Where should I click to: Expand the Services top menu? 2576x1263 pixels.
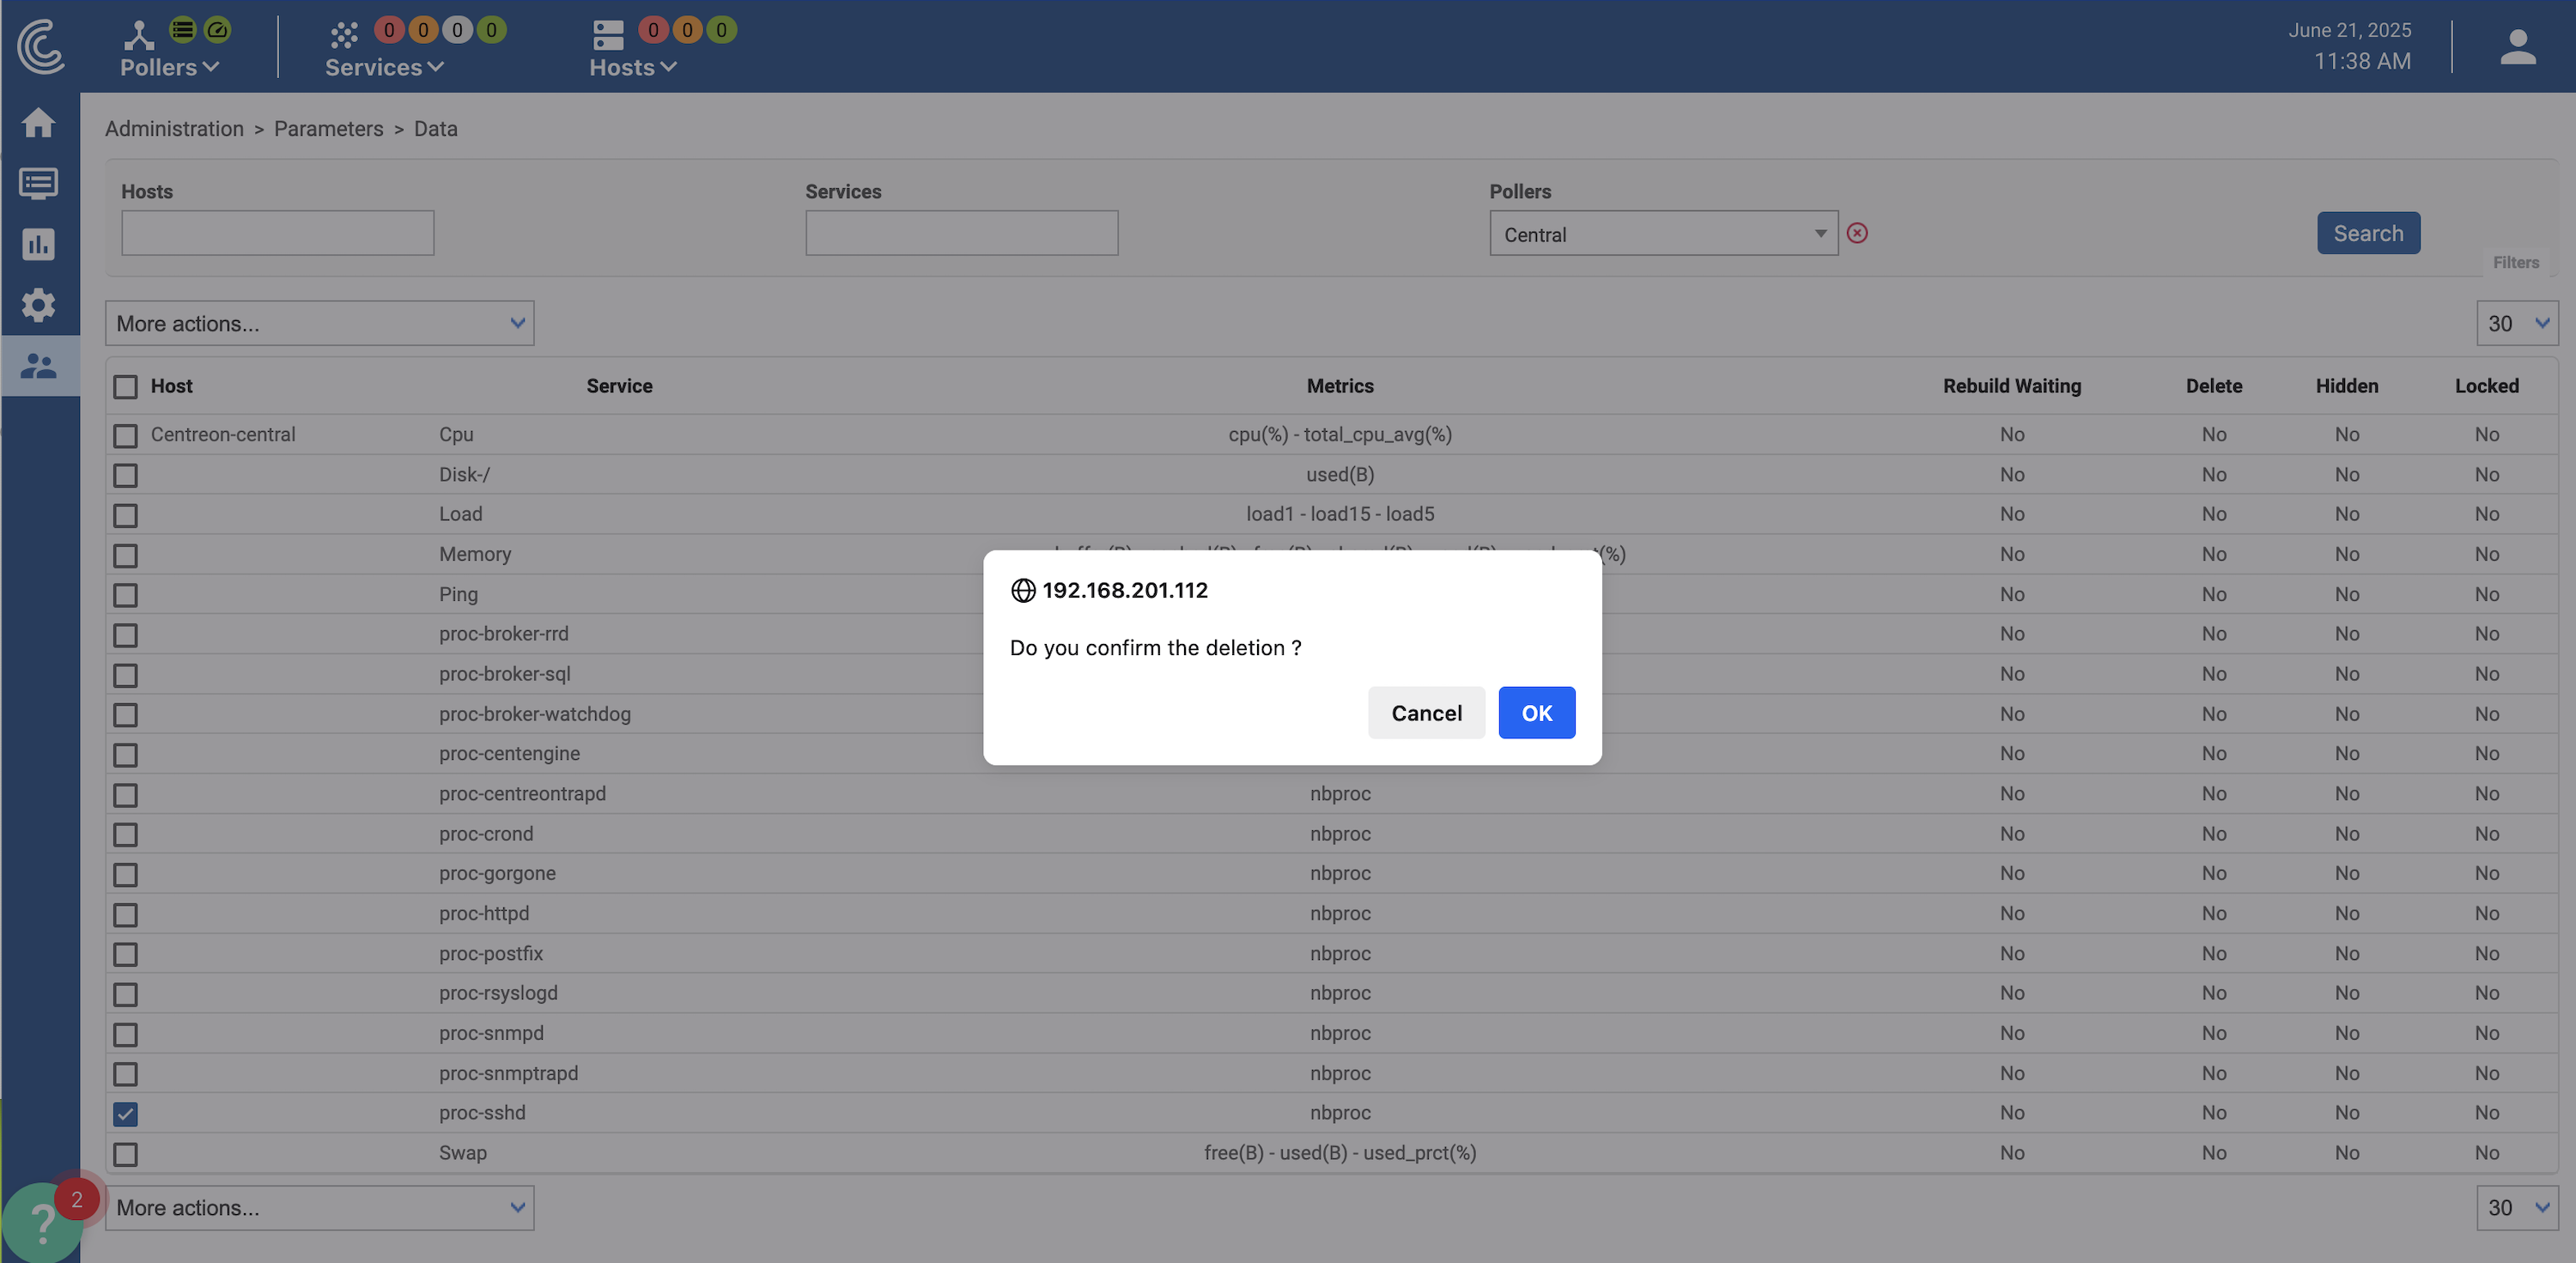(384, 67)
